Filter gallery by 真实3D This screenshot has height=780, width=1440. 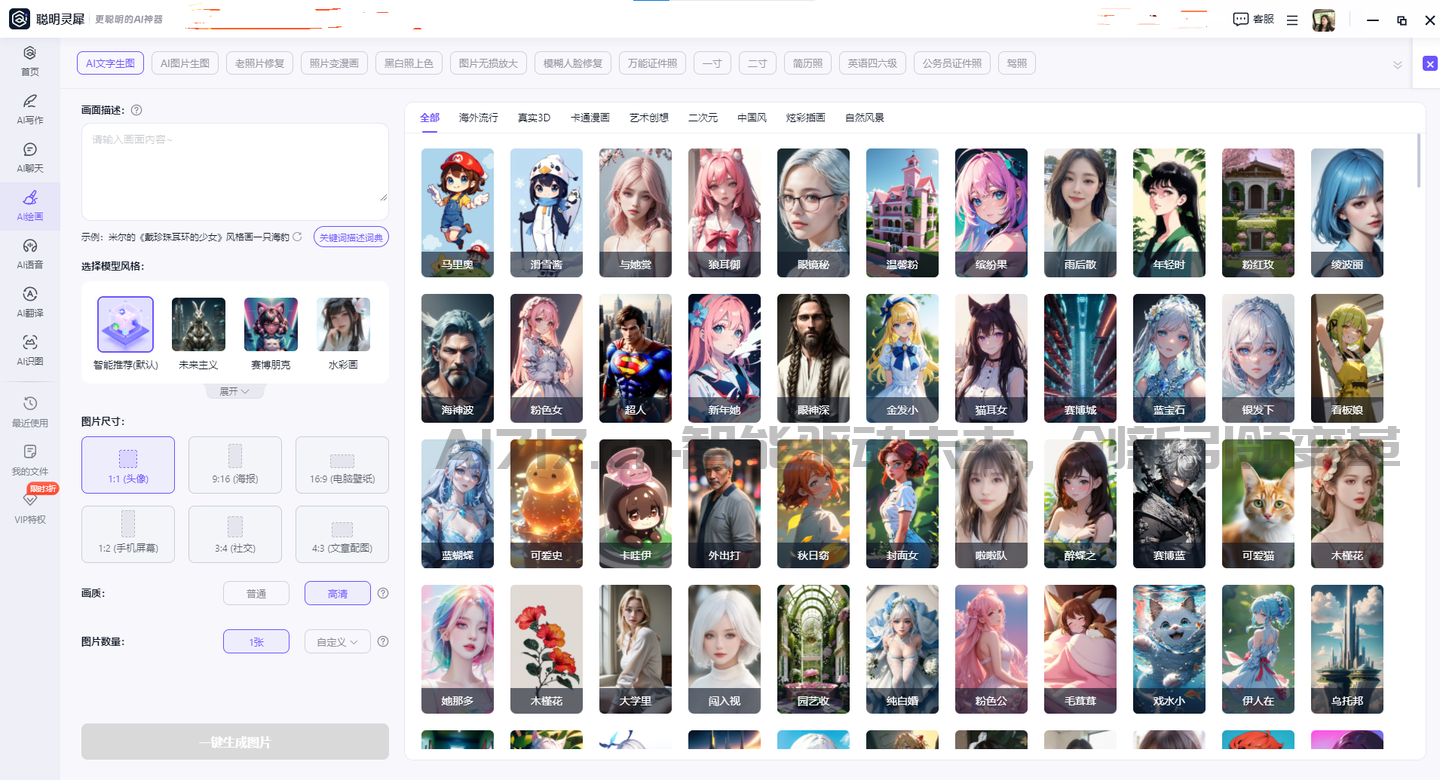pyautogui.click(x=534, y=118)
